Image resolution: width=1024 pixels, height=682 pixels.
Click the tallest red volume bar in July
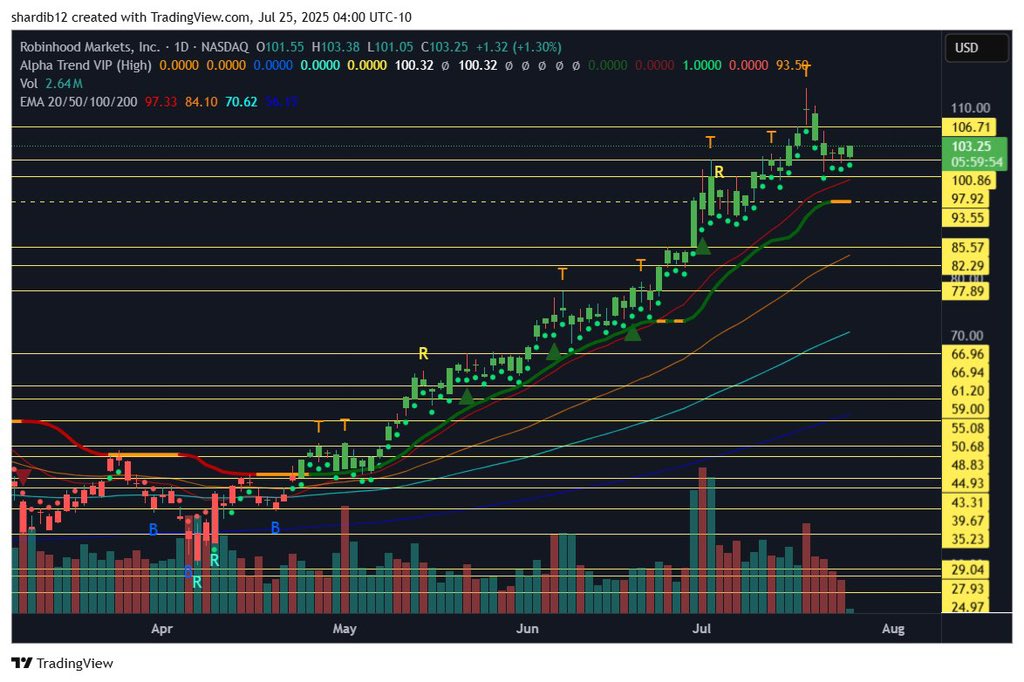pos(703,540)
